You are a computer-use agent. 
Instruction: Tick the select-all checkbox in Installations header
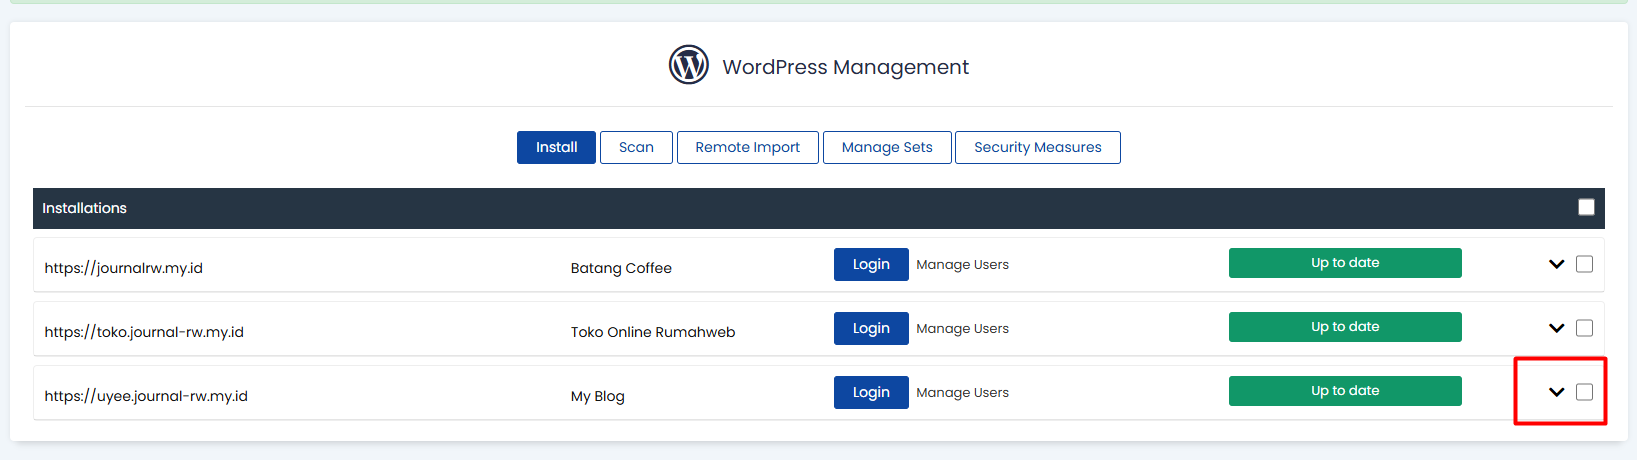pyautogui.click(x=1586, y=207)
